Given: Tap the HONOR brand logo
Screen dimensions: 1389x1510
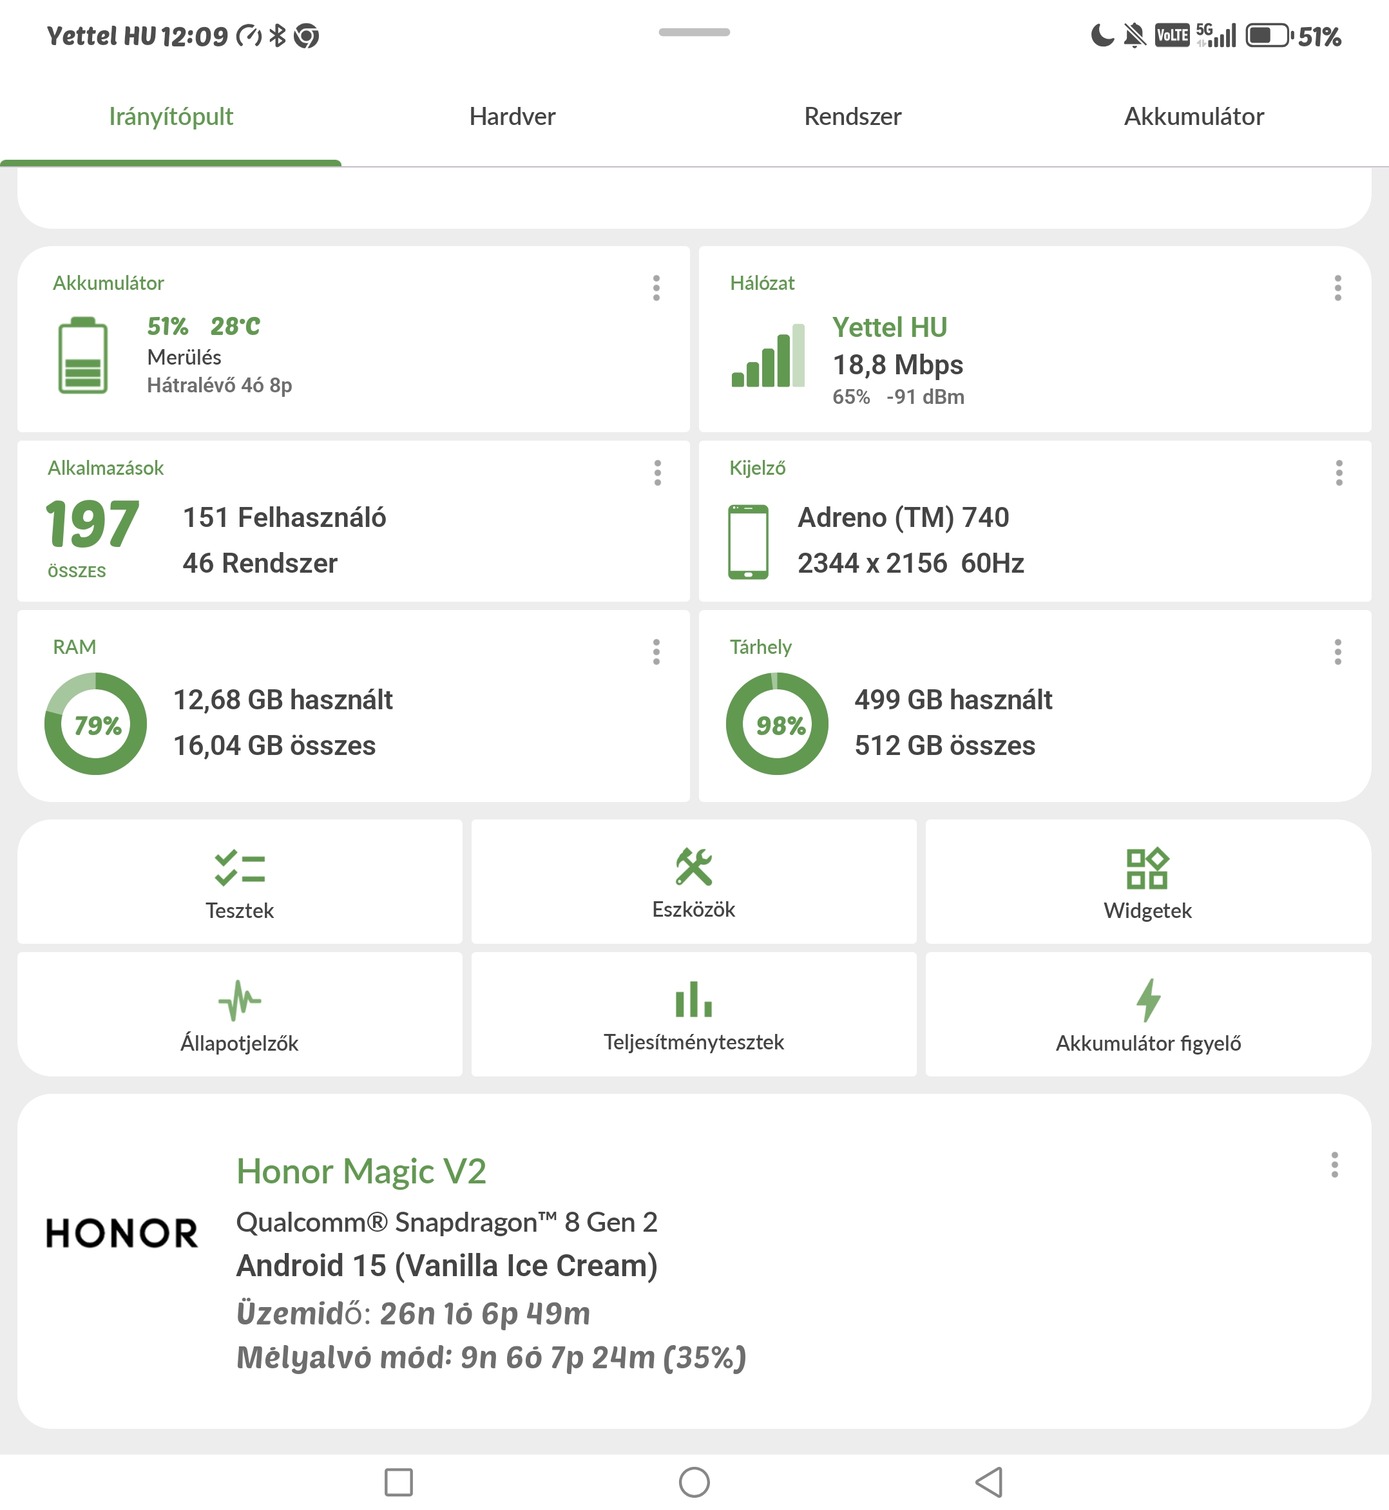Looking at the screenshot, I should [122, 1233].
